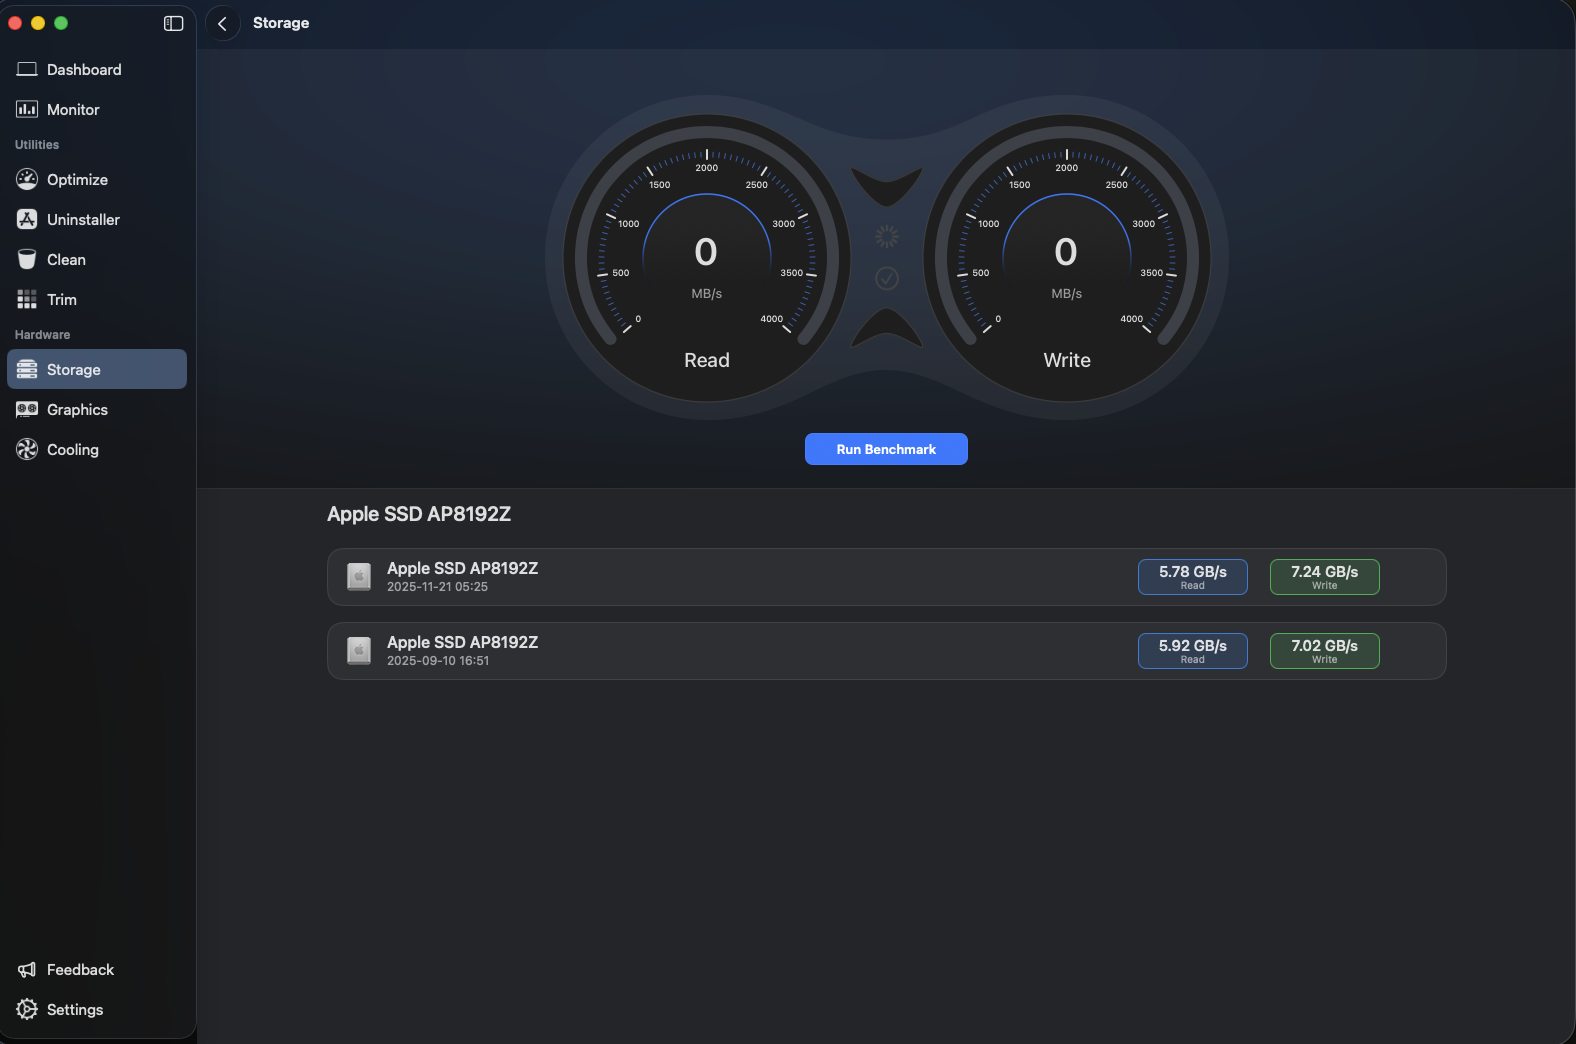Click the Storage drive stack icon
This screenshot has width=1576, height=1044.
click(27, 369)
